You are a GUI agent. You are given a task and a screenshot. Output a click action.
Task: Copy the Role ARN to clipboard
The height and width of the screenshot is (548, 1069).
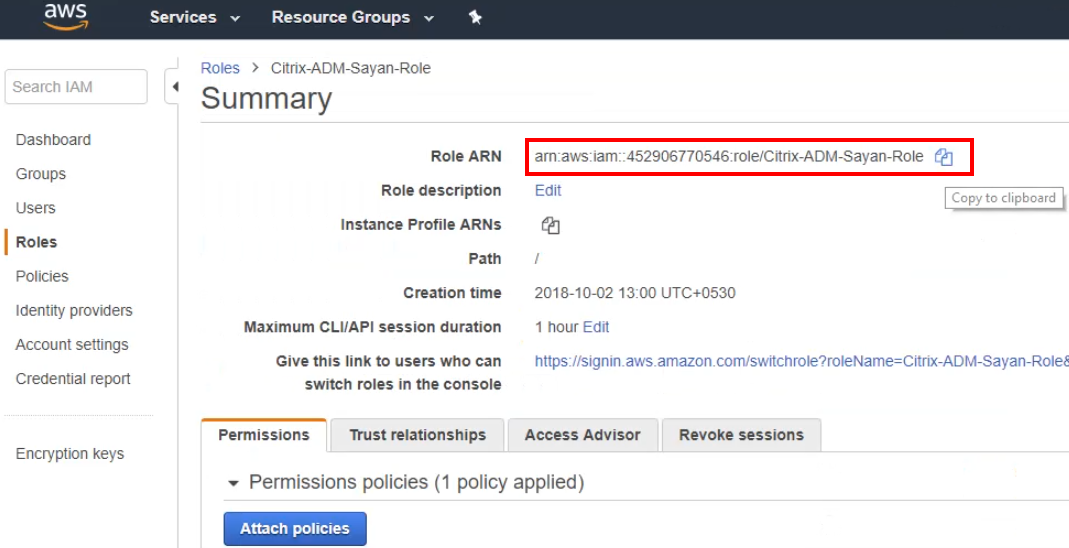pos(943,157)
